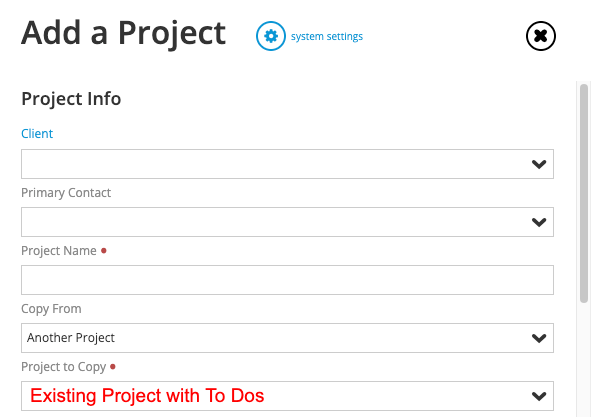Viewport: 591px width, 417px height.
Task: Click the blue system settings gear icon
Action: pos(271,36)
